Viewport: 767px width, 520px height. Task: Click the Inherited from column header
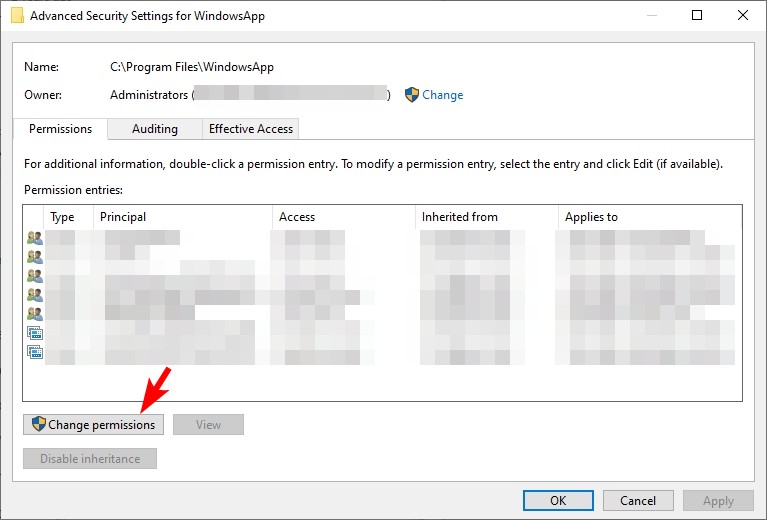(x=487, y=217)
